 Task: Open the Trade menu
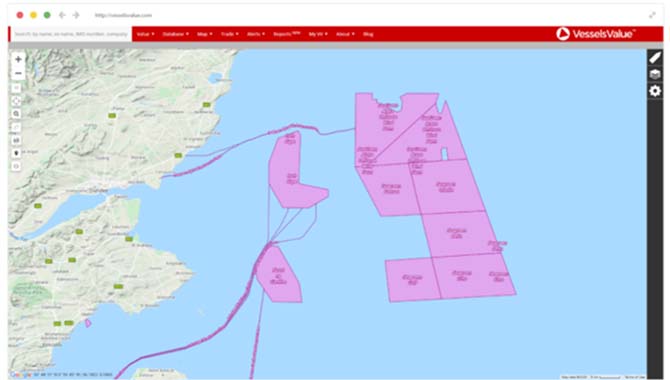[230, 34]
